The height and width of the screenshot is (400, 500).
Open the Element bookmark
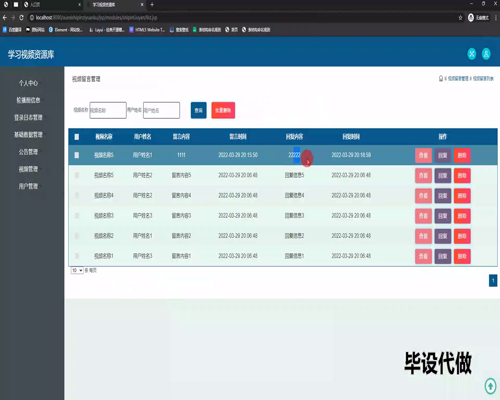click(65, 30)
